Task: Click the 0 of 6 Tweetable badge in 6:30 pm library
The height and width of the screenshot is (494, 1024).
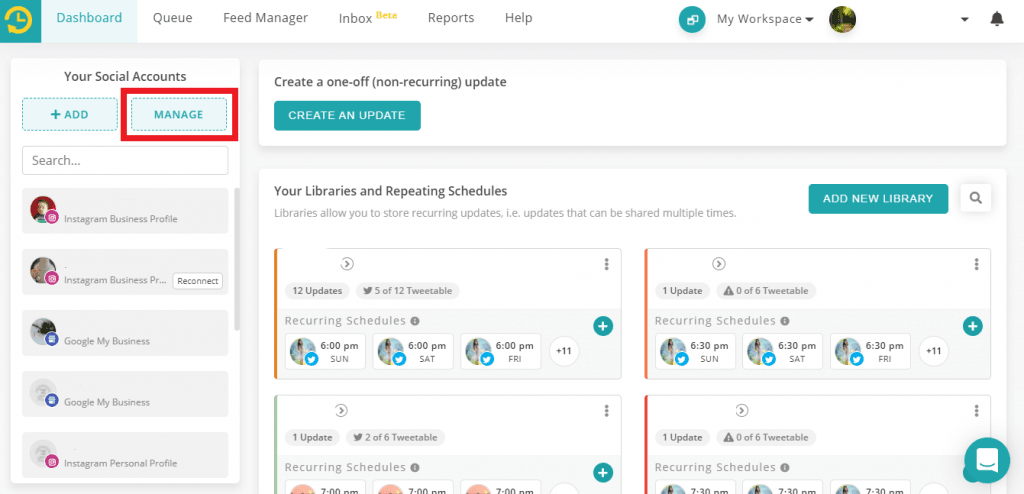Action: tap(766, 291)
